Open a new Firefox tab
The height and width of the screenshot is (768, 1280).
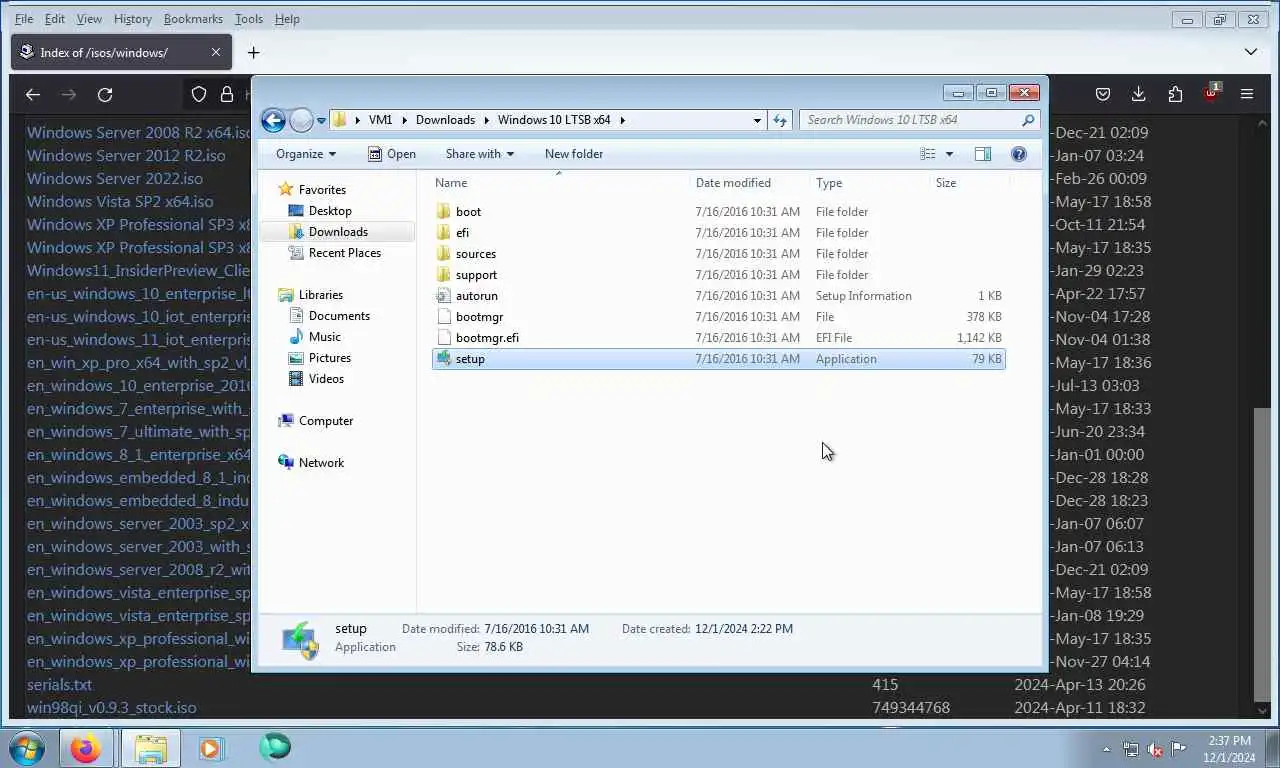[x=253, y=52]
